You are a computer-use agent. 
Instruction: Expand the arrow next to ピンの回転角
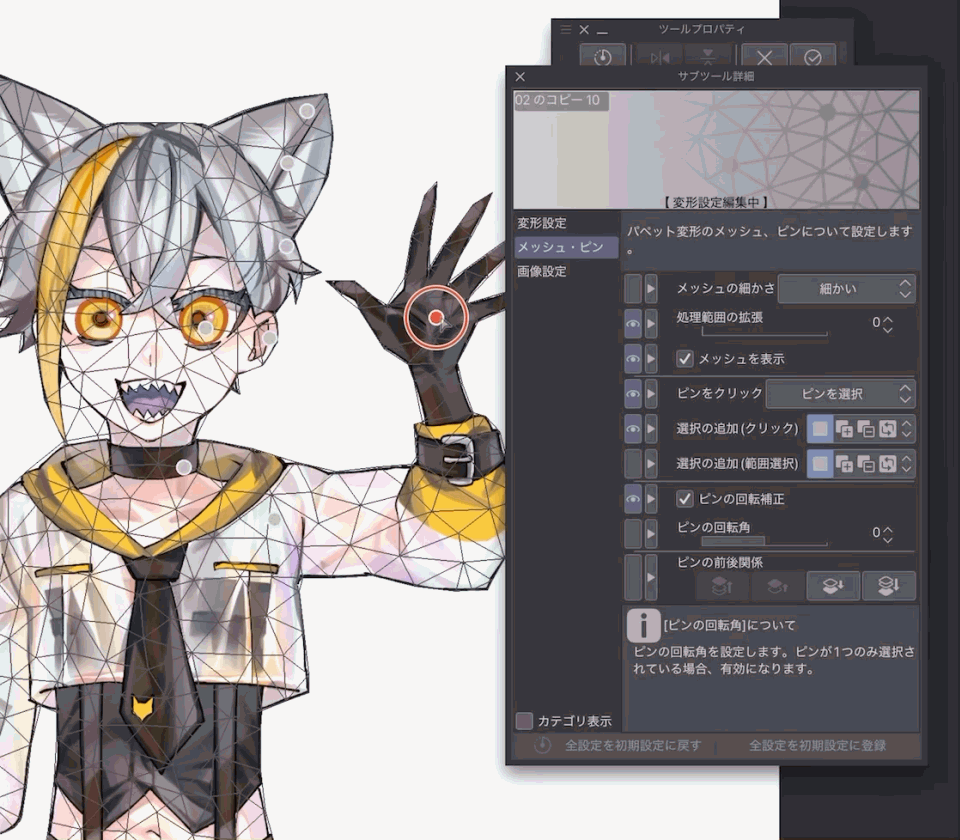(x=651, y=534)
